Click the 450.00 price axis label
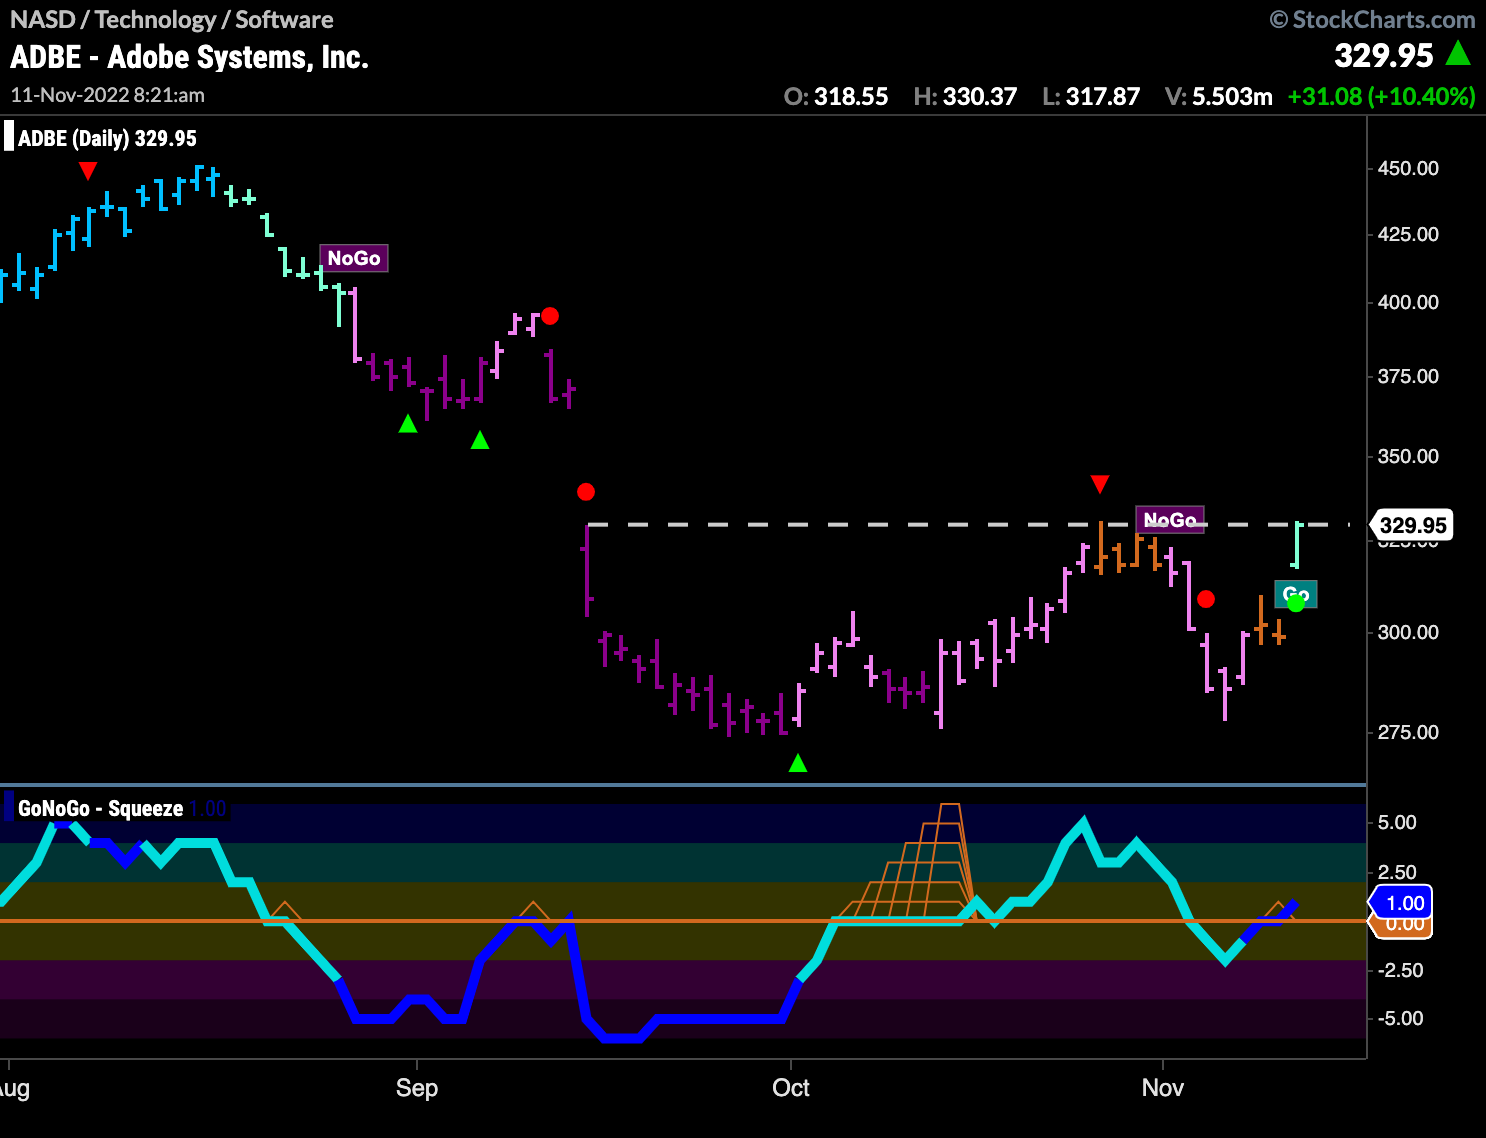The image size is (1486, 1138). (x=1408, y=168)
